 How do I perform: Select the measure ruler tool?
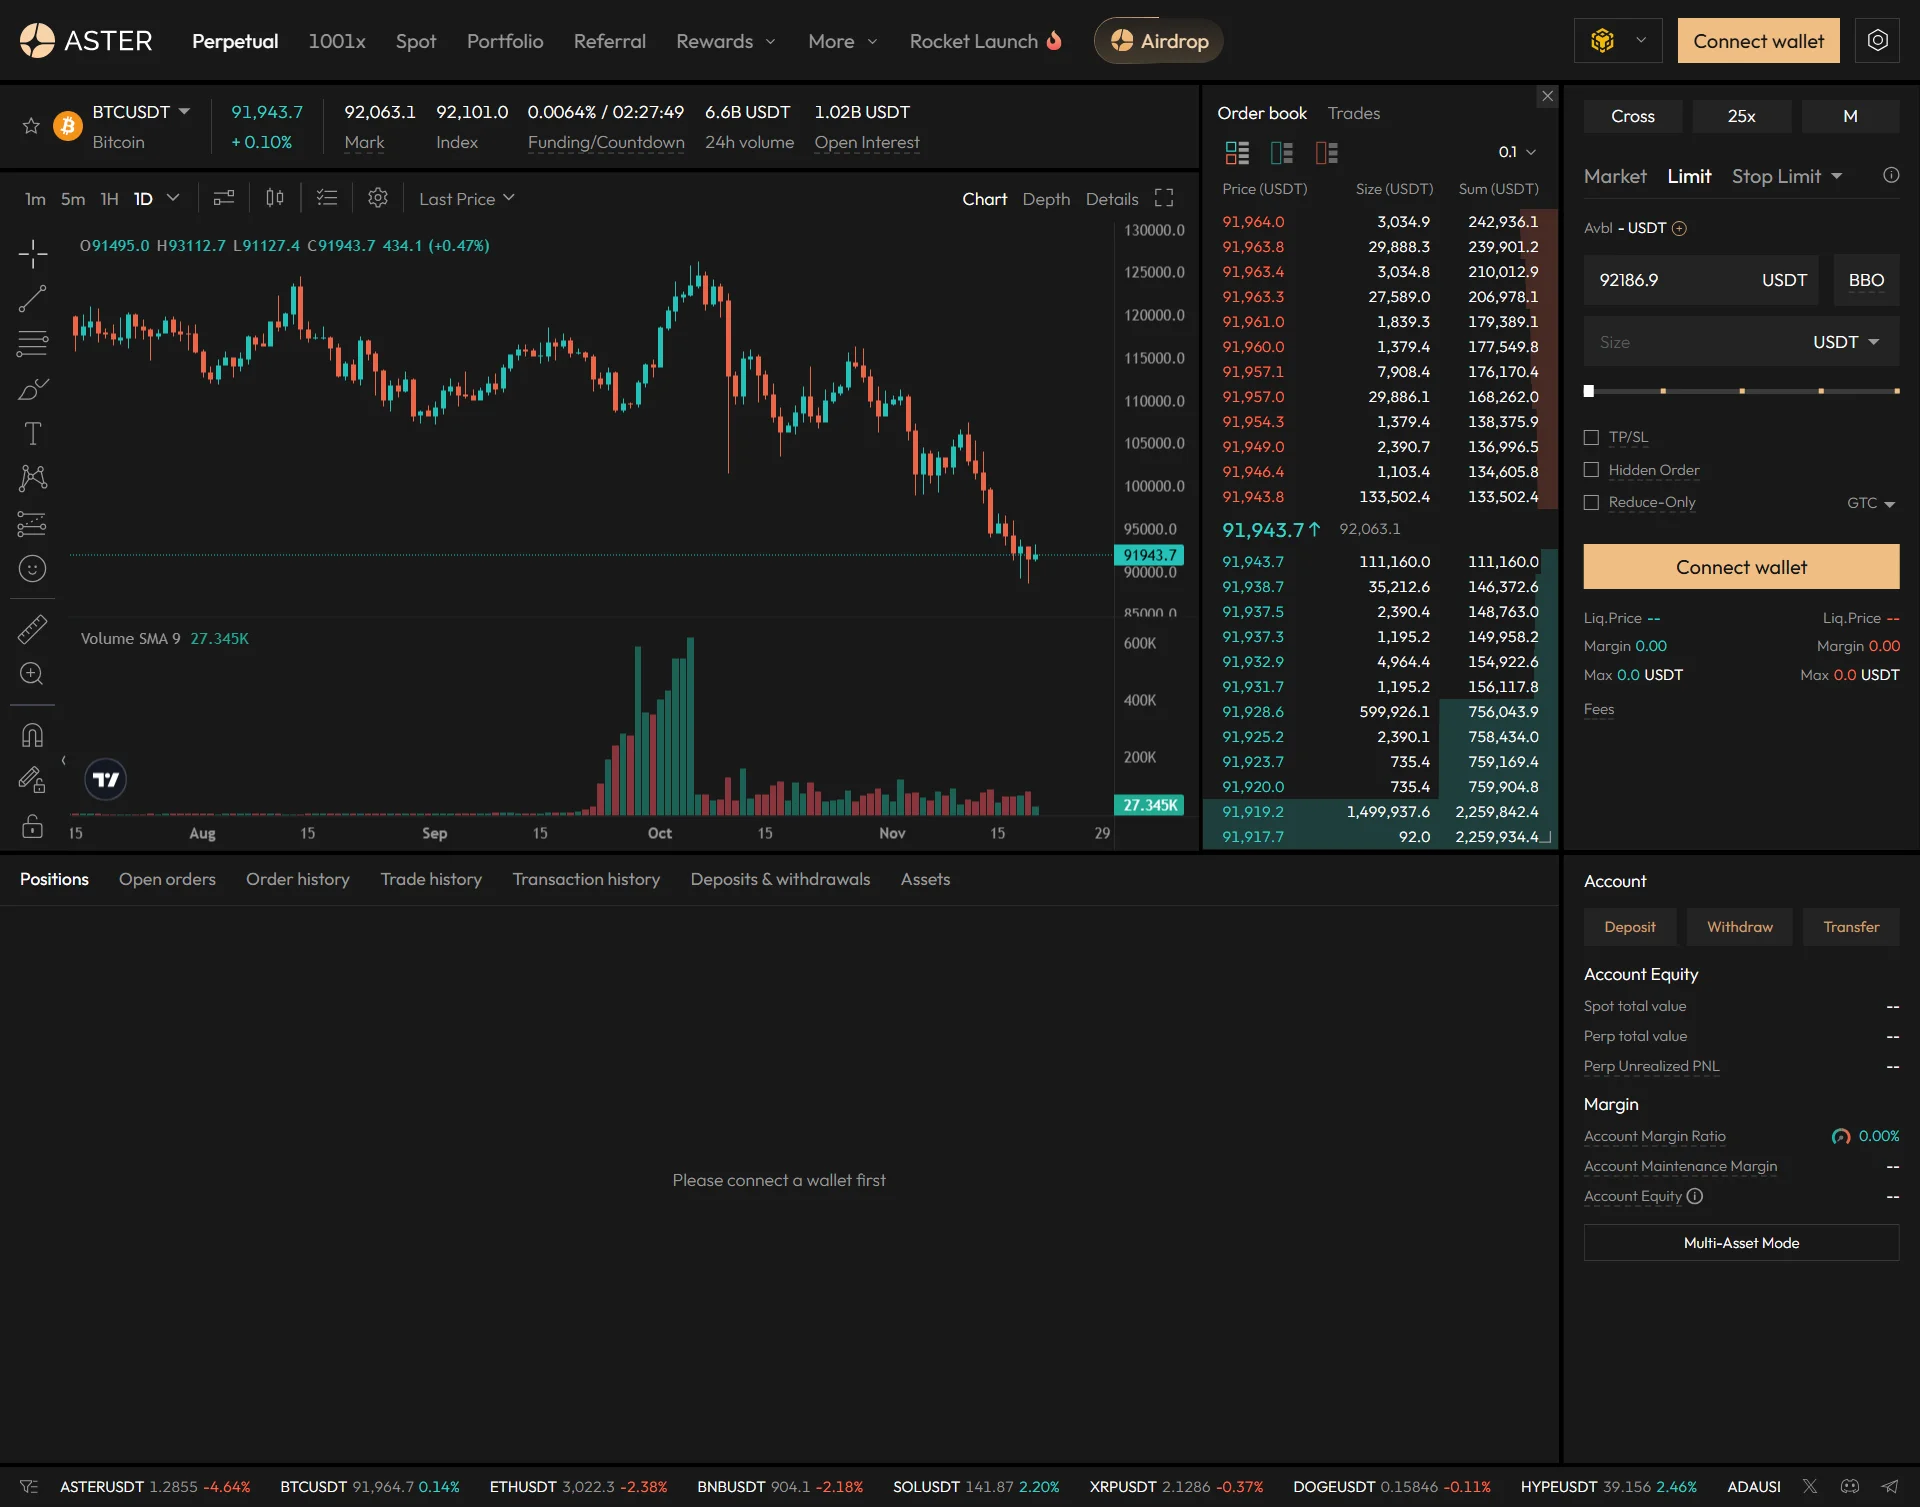pyautogui.click(x=33, y=628)
